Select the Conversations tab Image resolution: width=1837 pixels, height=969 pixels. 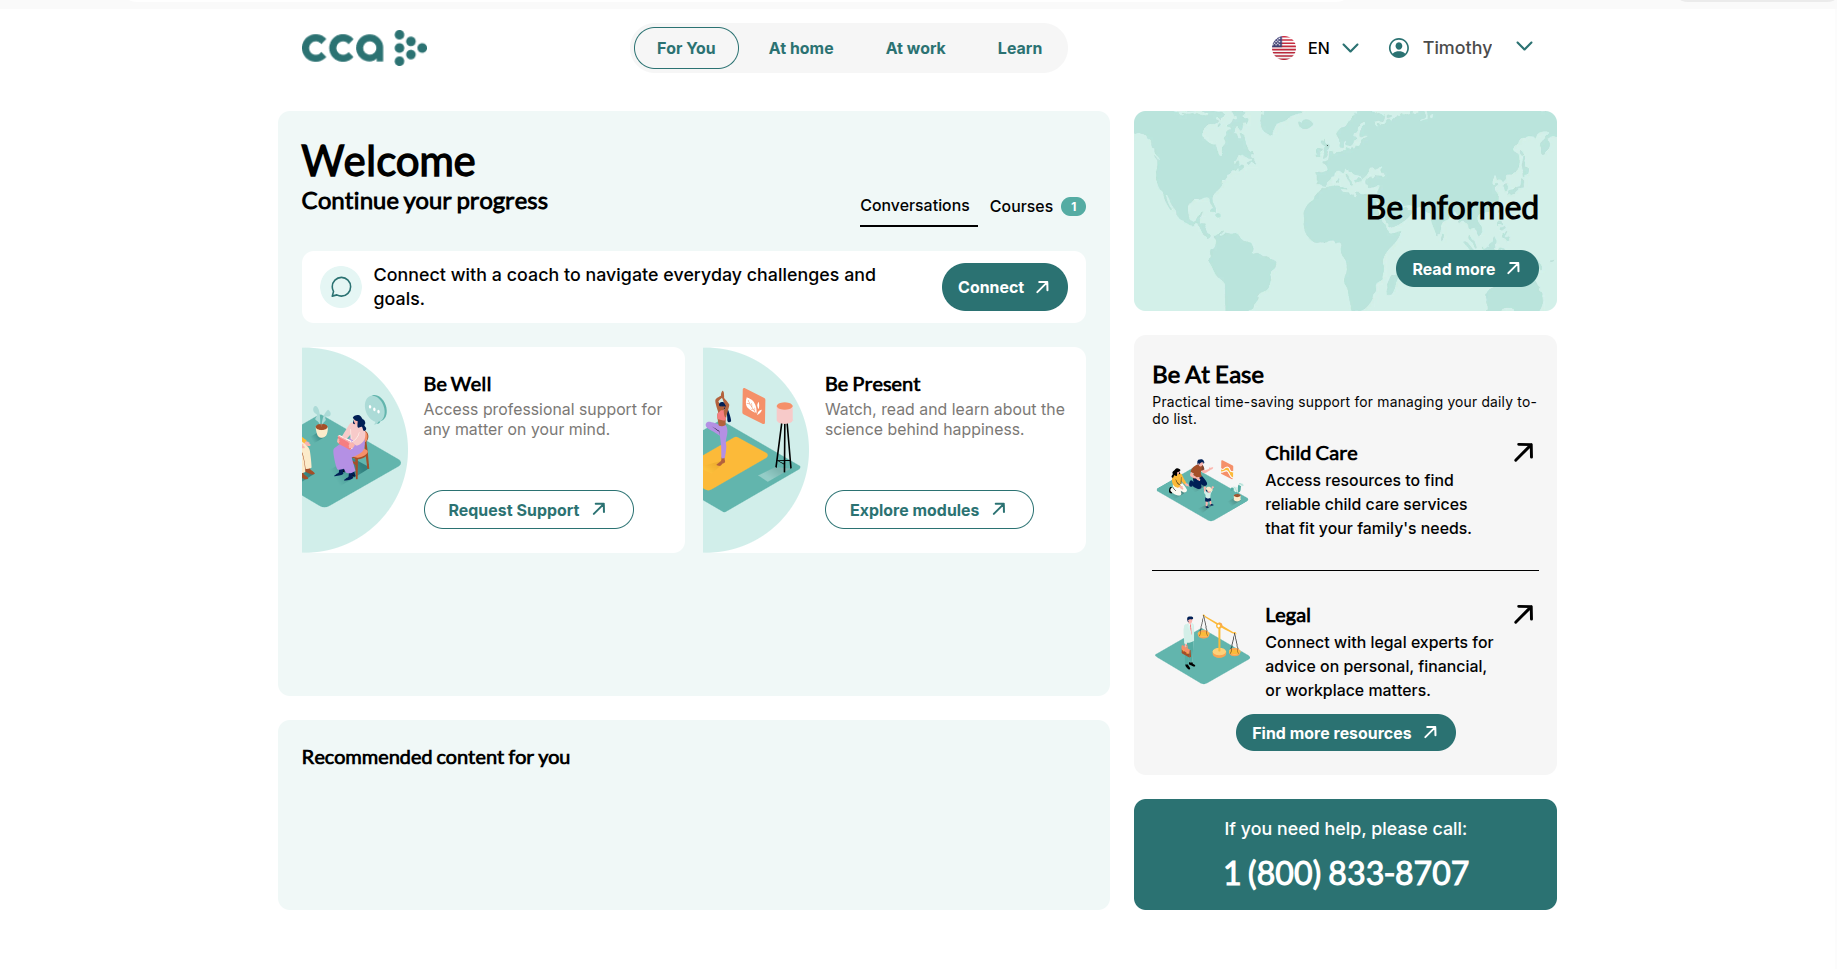[914, 206]
